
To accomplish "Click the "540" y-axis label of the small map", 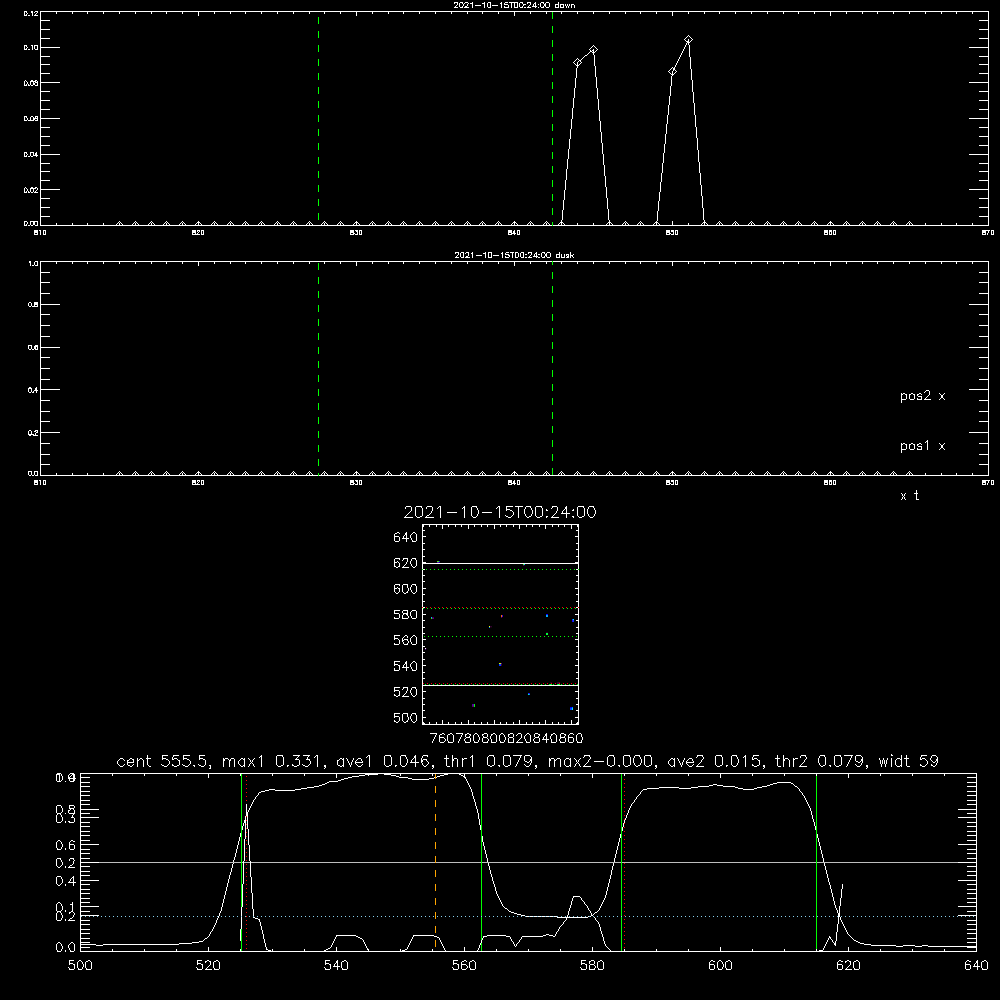I will [406, 666].
